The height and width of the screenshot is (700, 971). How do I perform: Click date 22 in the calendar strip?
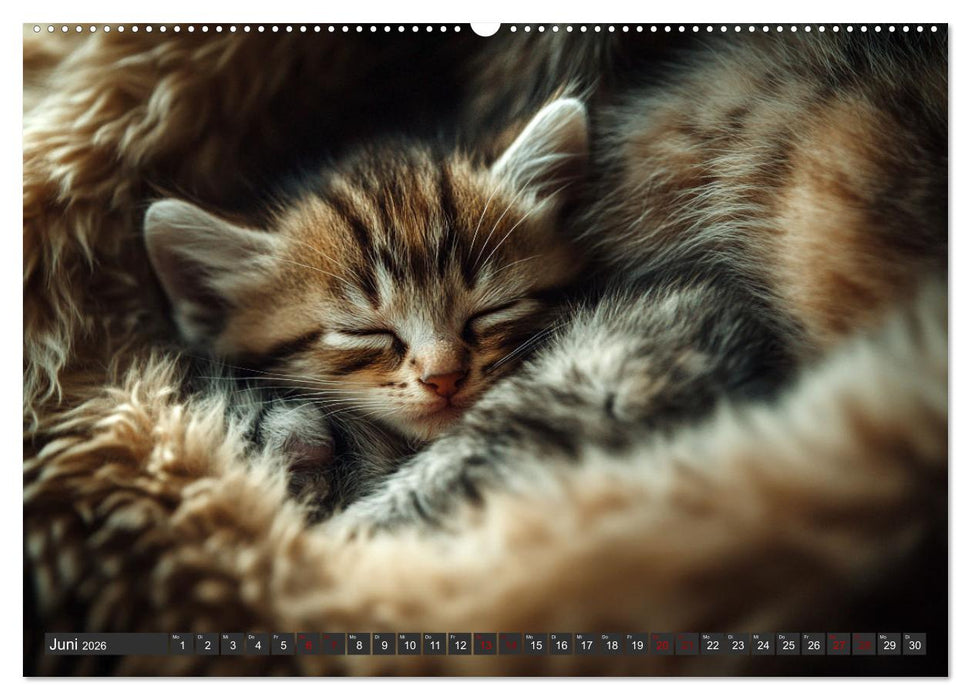tap(712, 645)
